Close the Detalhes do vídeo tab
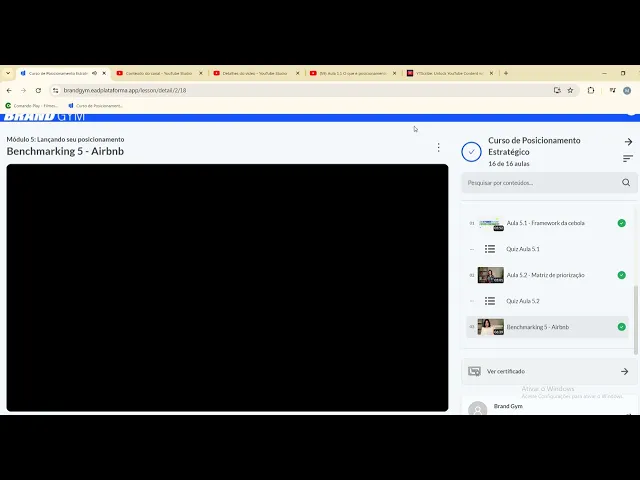Viewport: 640px width, 480px height. pyautogui.click(x=298, y=73)
